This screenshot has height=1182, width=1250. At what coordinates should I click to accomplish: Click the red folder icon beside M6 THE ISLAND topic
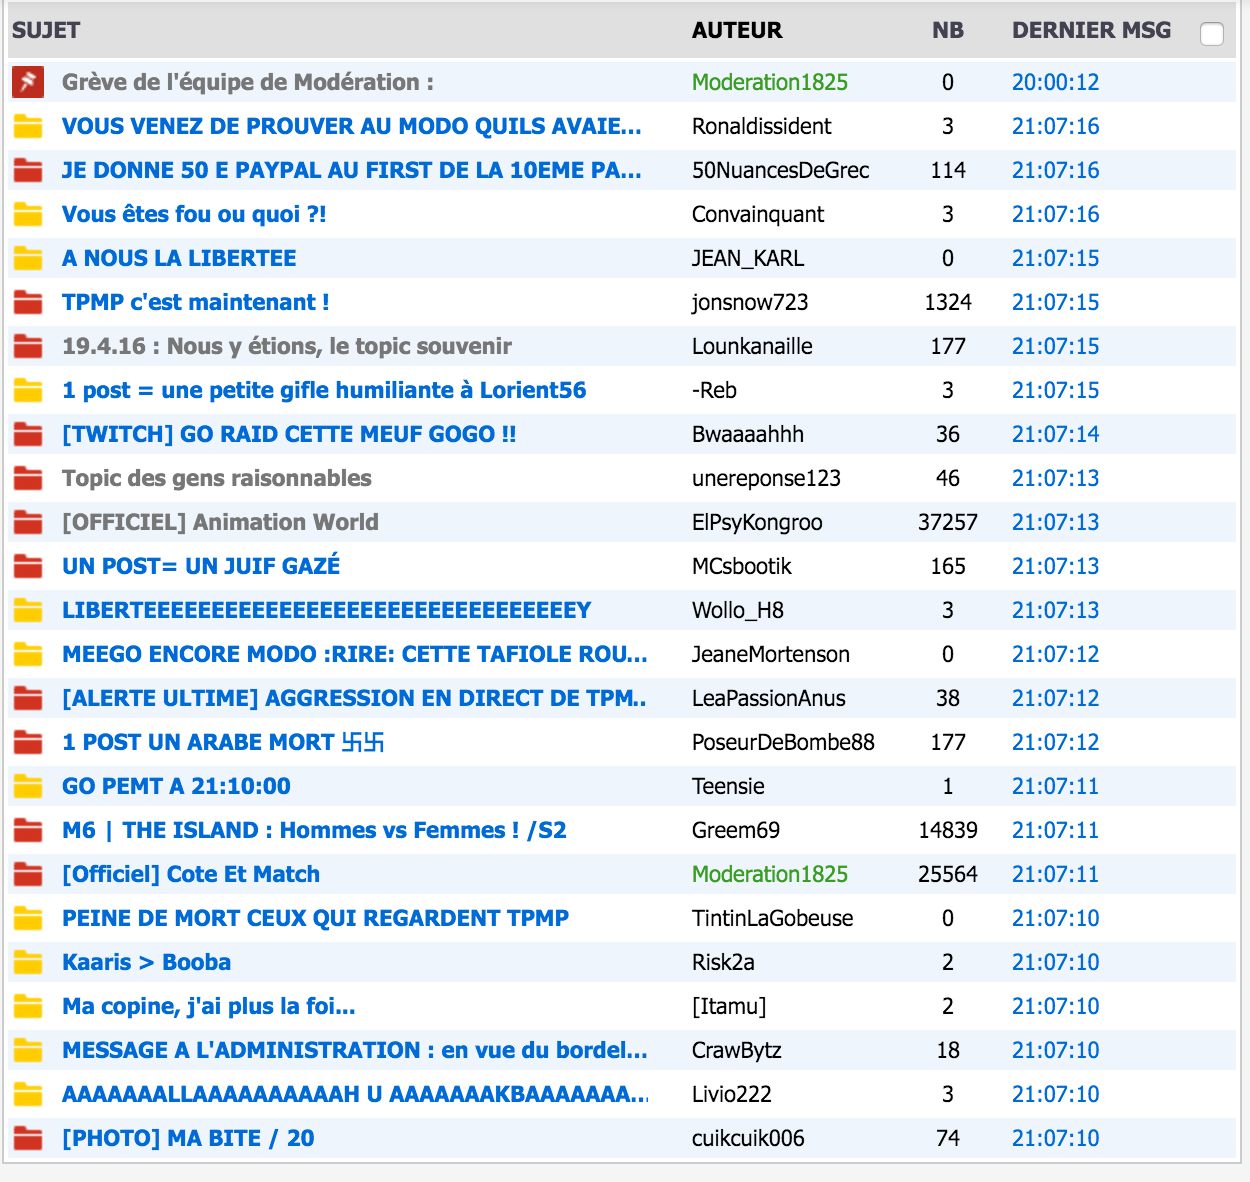click(28, 830)
